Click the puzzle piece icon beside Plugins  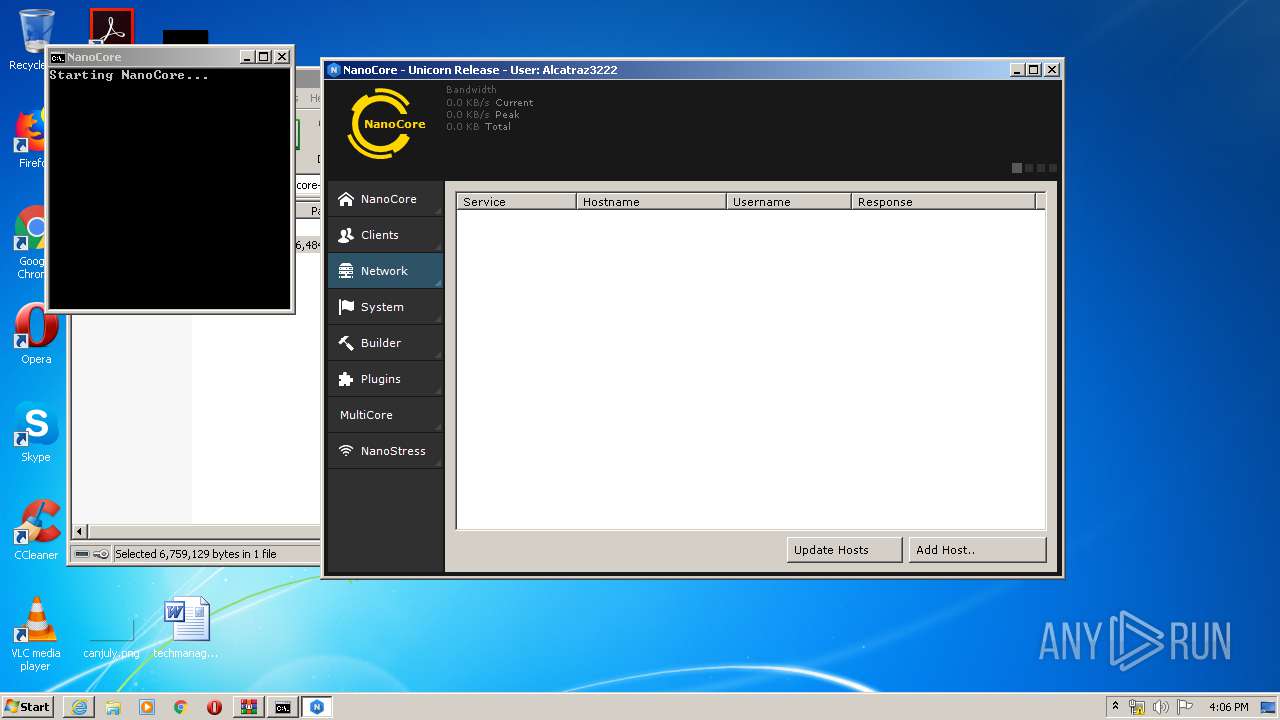point(346,379)
